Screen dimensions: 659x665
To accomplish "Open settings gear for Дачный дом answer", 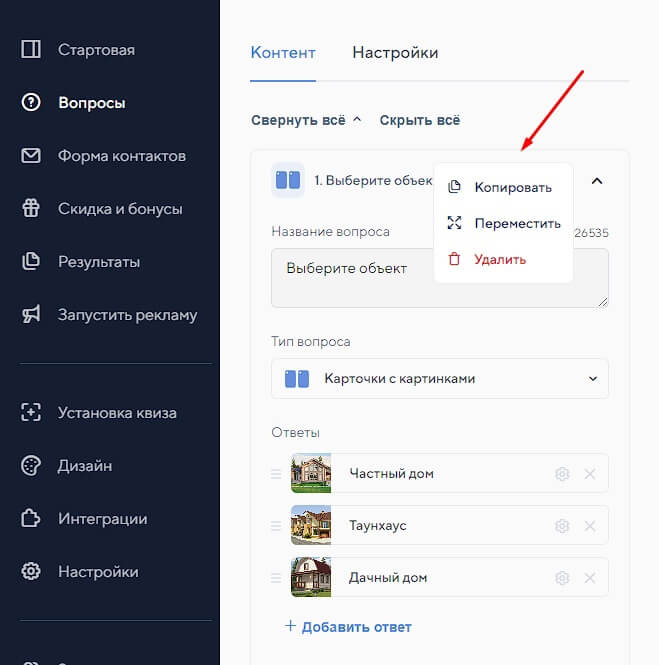I will coord(562,578).
